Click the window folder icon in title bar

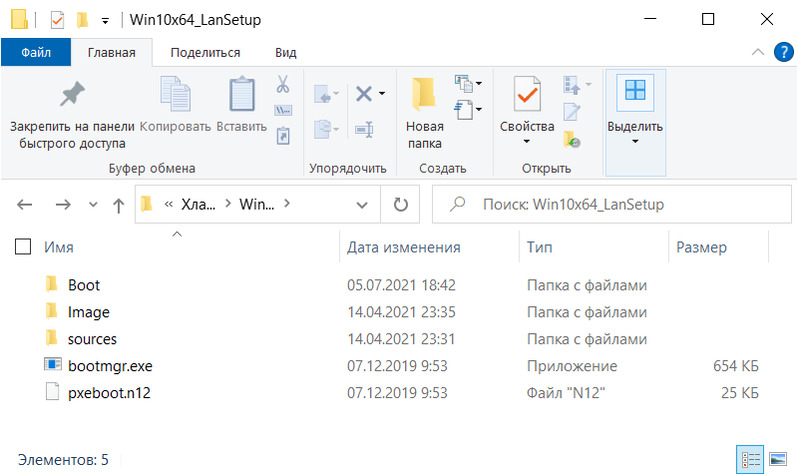click(19, 19)
